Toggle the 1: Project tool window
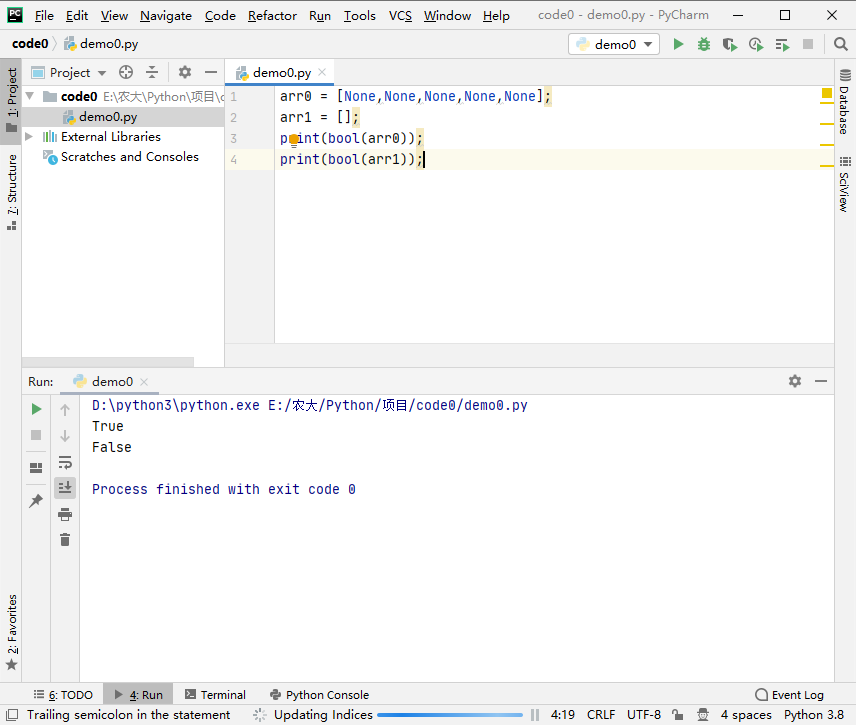 click(x=11, y=101)
